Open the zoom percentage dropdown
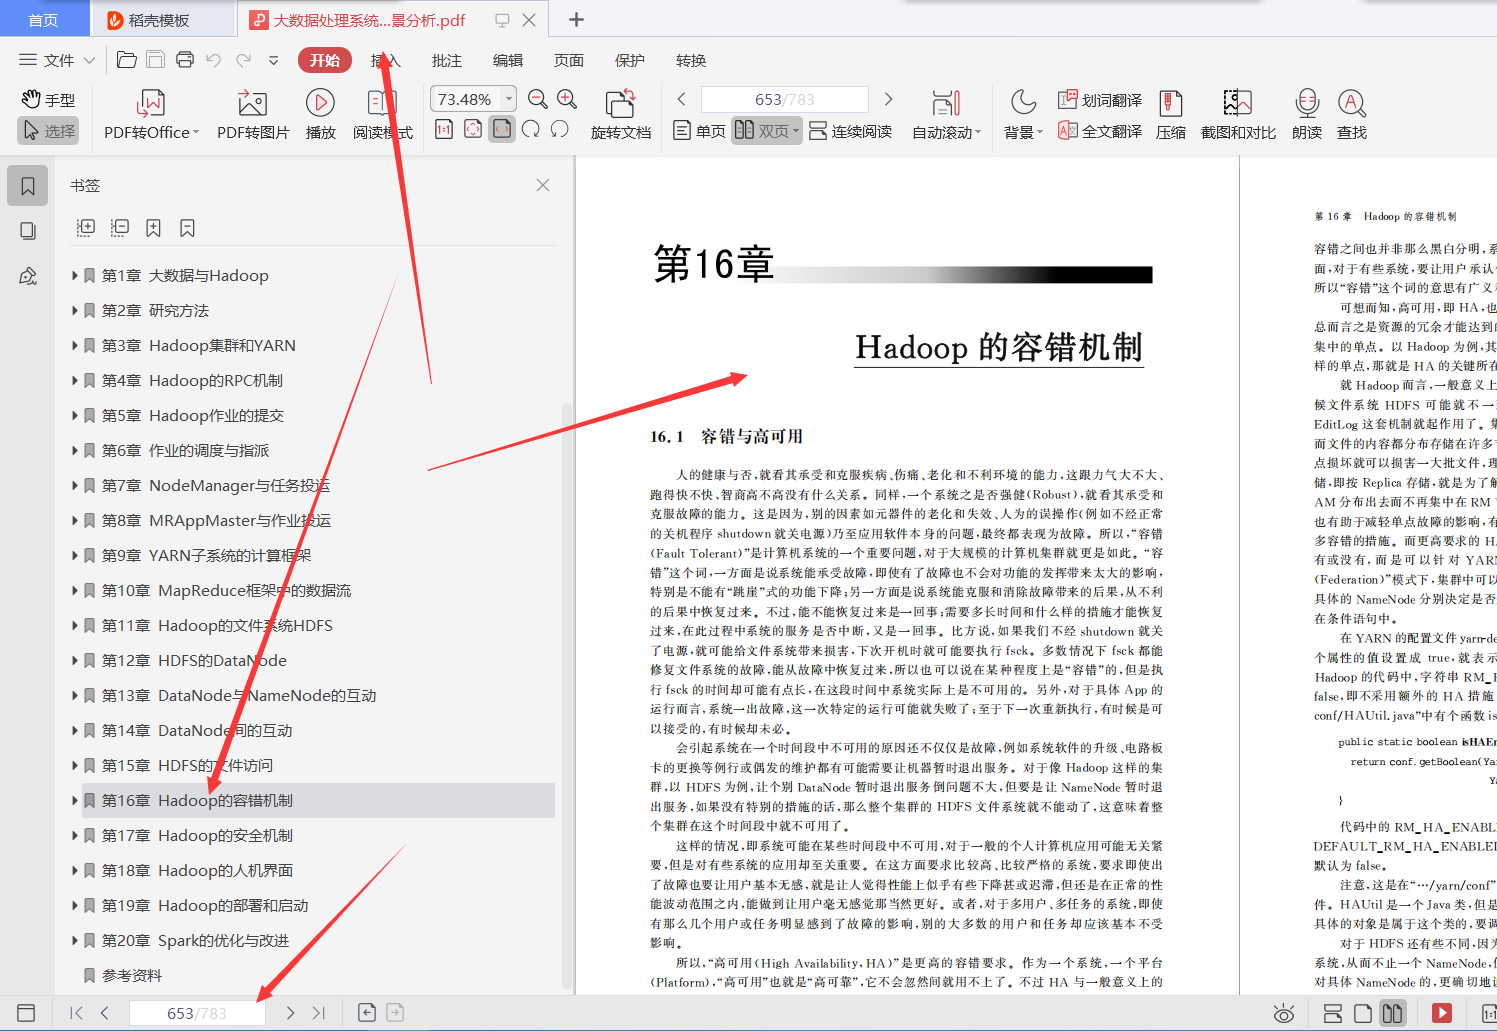The height and width of the screenshot is (1031, 1497). pos(508,99)
